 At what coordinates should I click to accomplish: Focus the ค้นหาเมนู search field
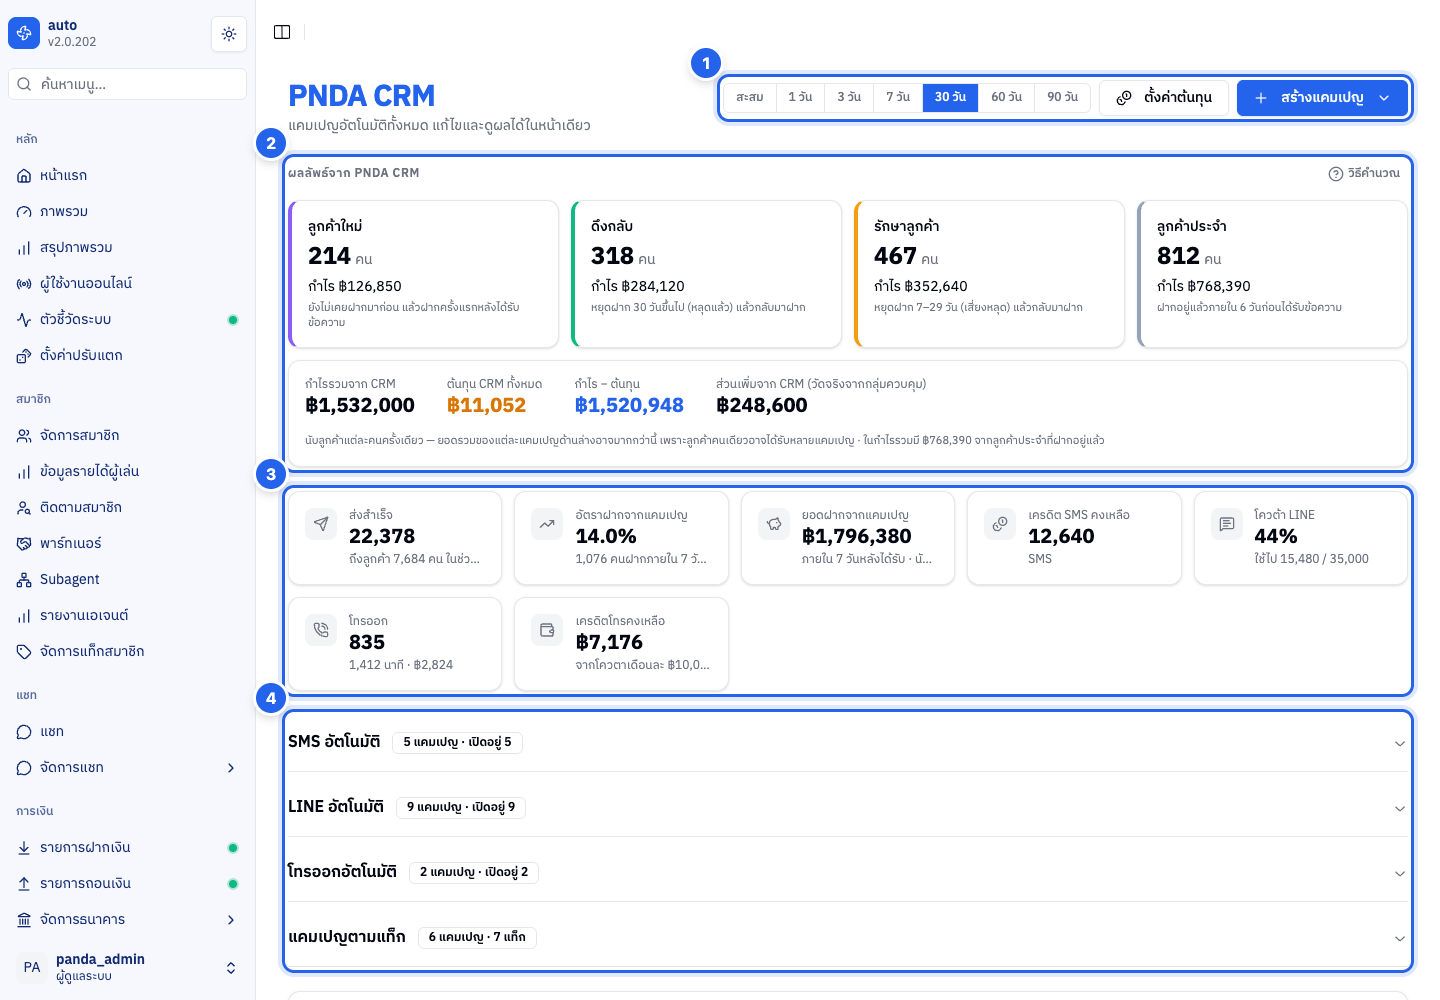[127, 84]
